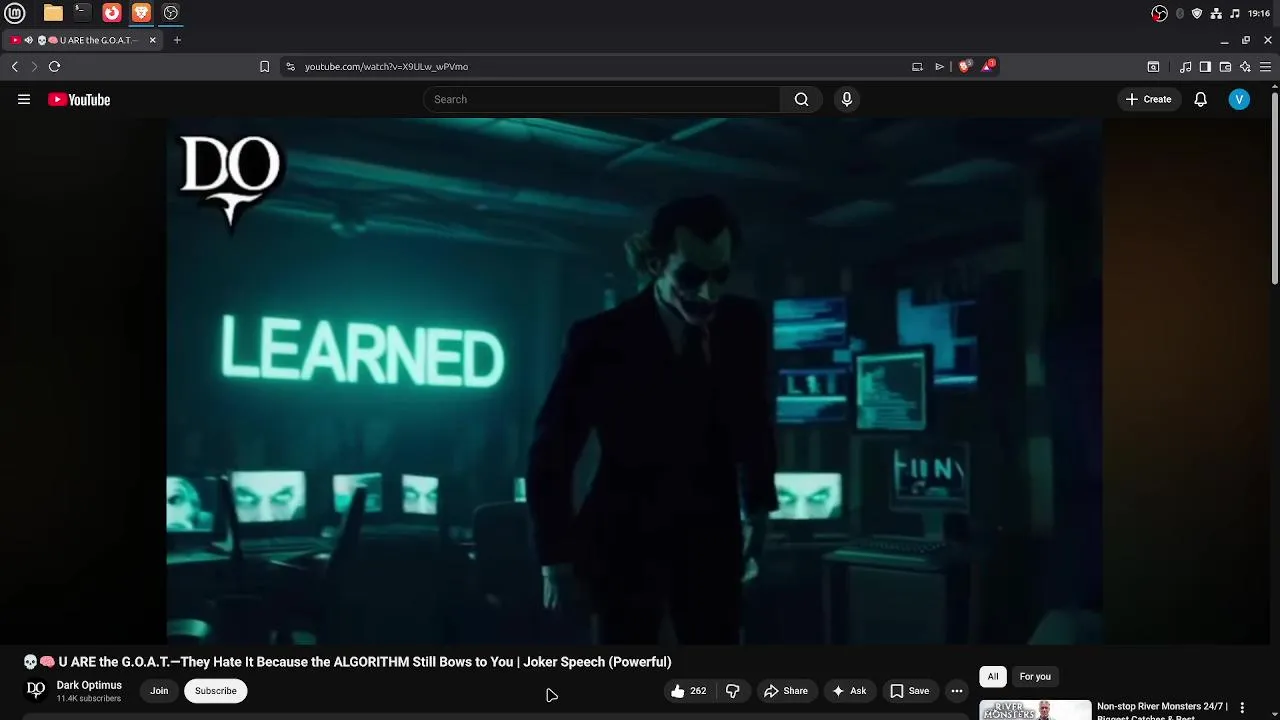The width and height of the screenshot is (1280, 720).
Task: Open the Brave Shields lion icon
Action: click(964, 67)
